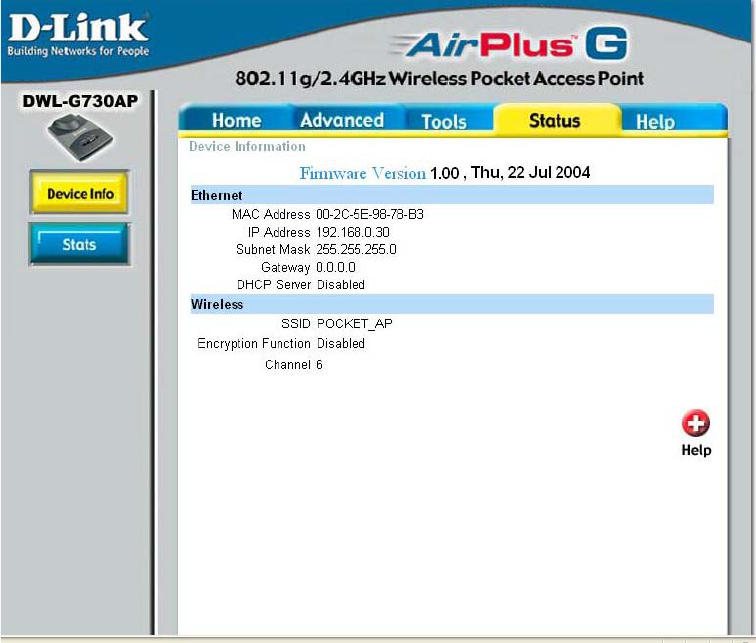756x643 pixels.
Task: Select the Firmware Version label
Action: 363,173
